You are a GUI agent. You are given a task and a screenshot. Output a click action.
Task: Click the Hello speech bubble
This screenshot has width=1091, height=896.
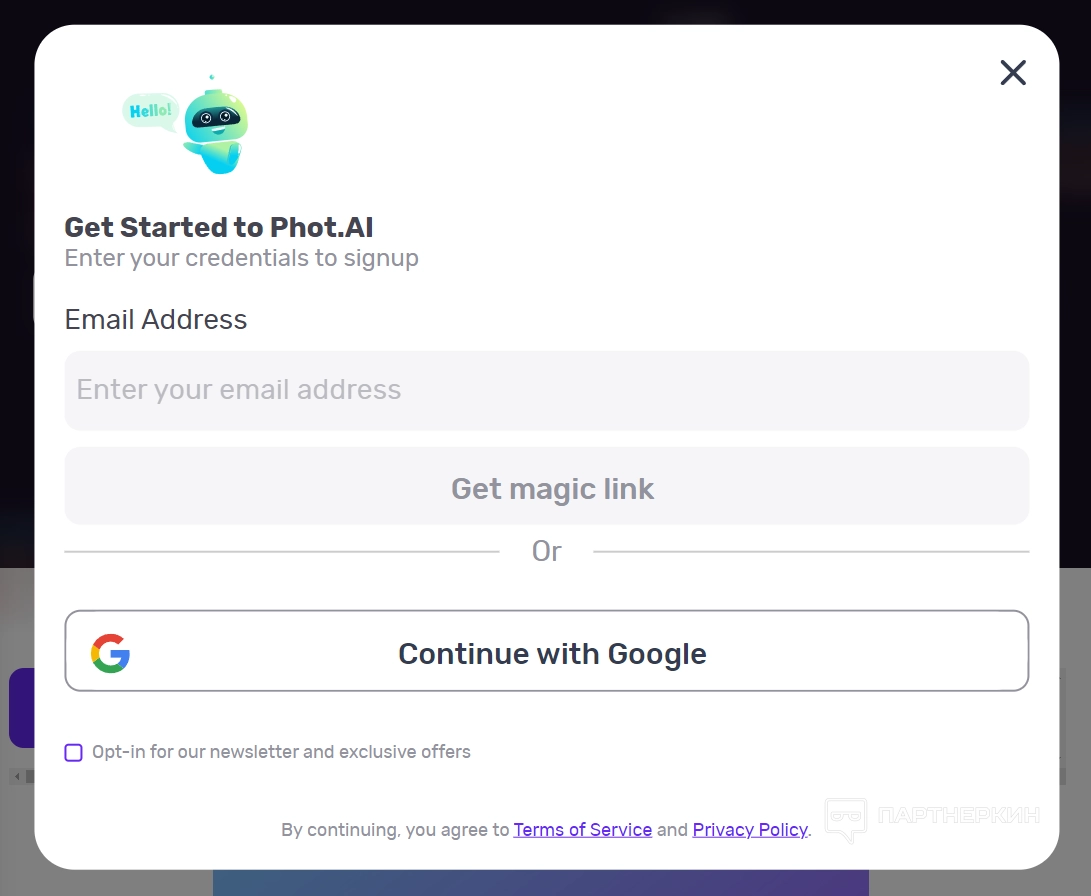(150, 110)
